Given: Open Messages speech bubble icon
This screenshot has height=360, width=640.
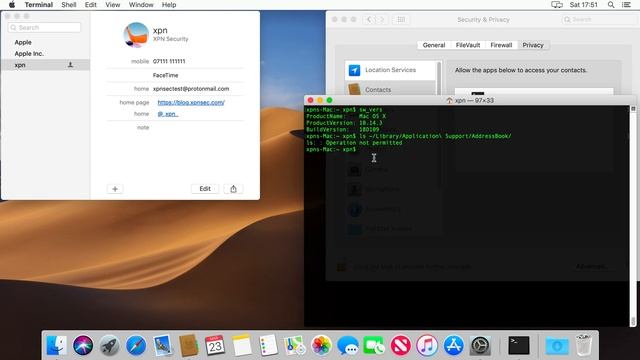Looking at the screenshot, I should coord(348,346).
